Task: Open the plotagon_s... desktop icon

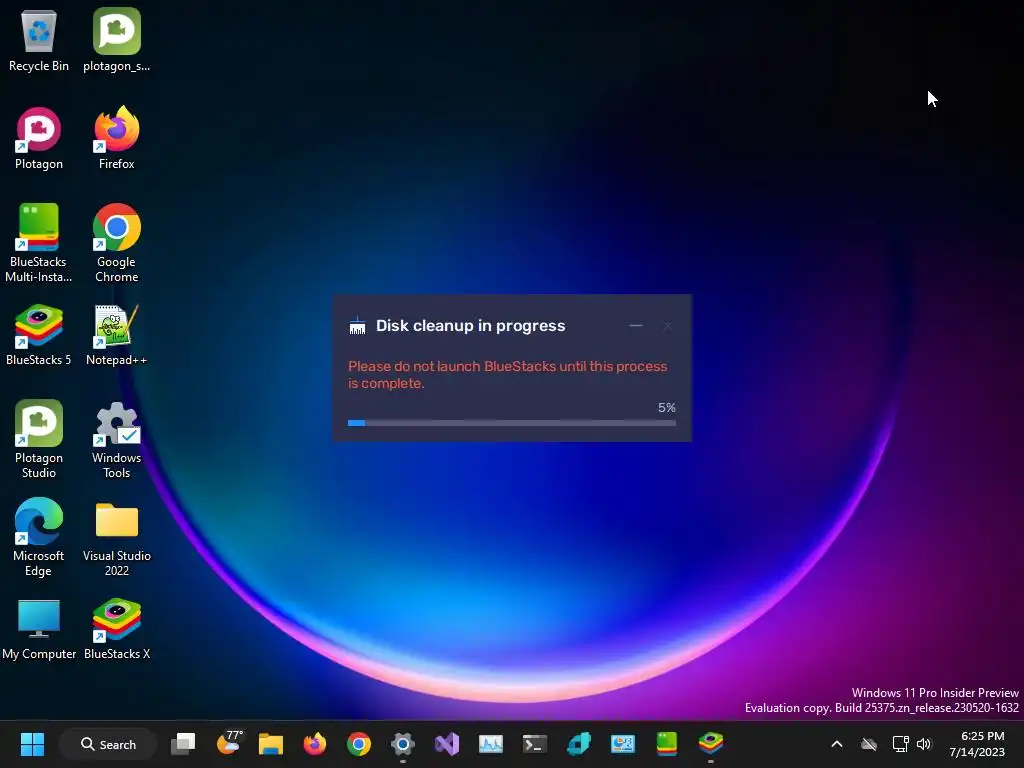Action: 116,40
